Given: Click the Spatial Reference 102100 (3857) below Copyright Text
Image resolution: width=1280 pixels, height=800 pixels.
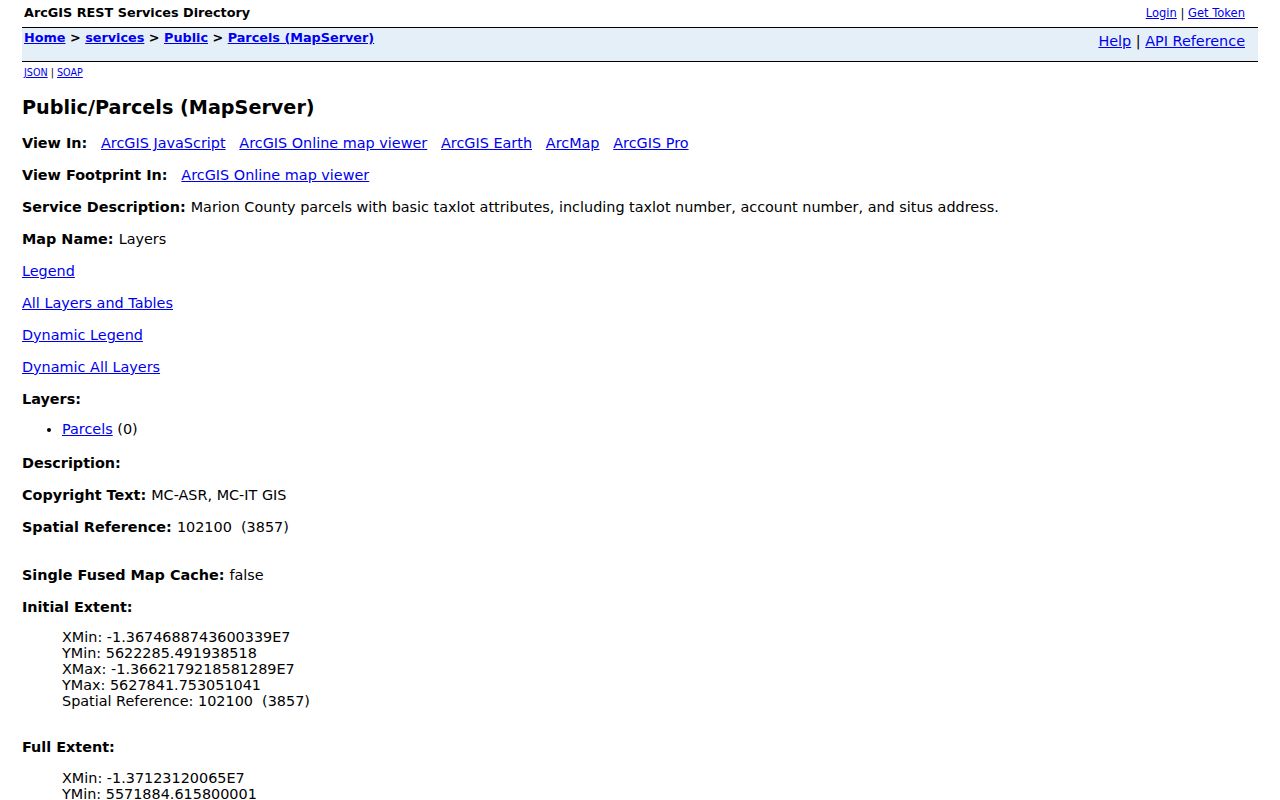Looking at the screenshot, I should [x=233, y=527].
